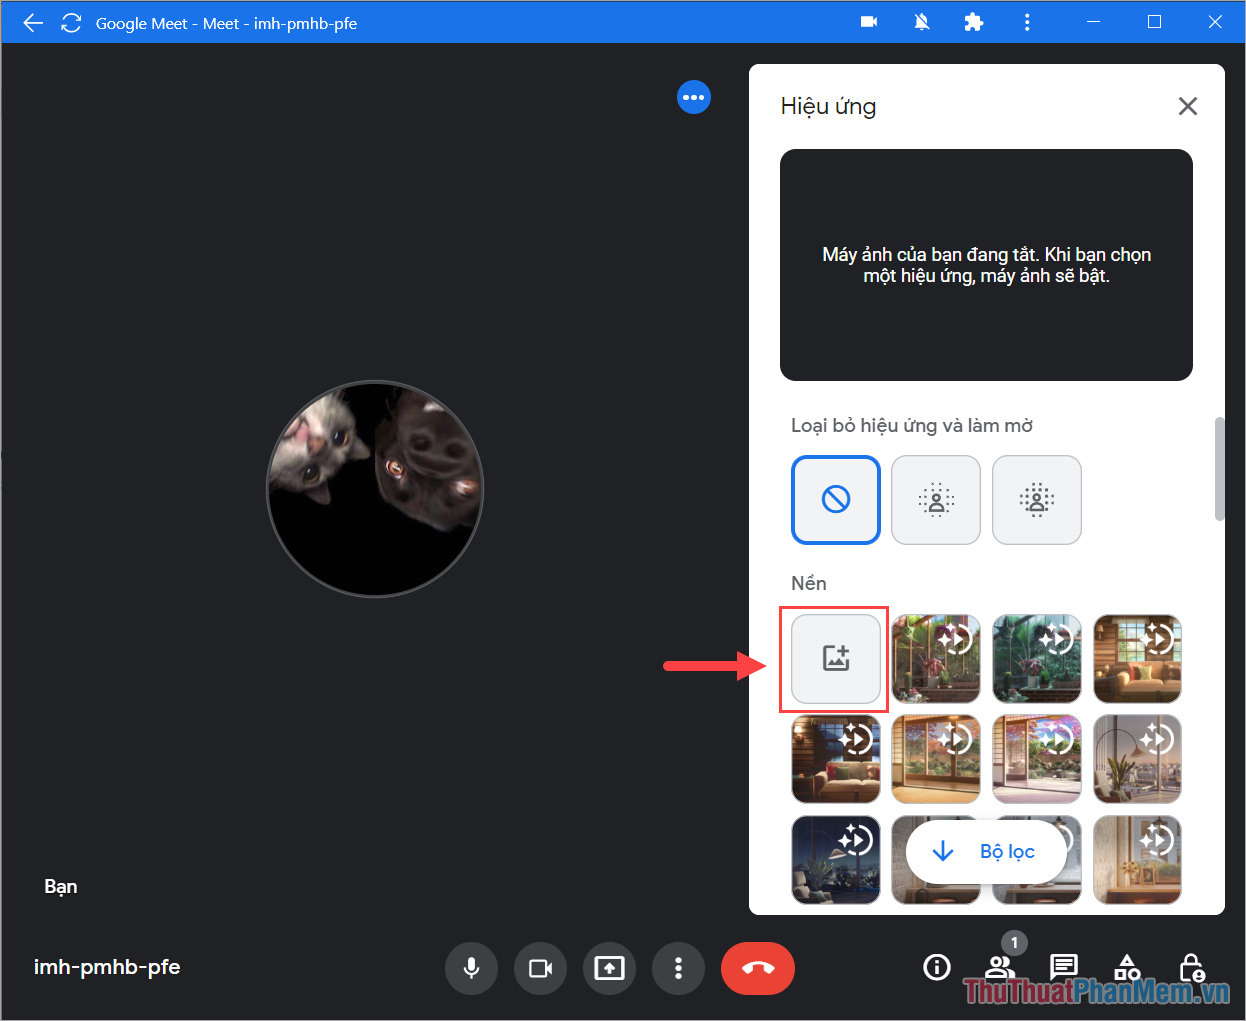Click the muted notifications bell icon
This screenshot has height=1021, width=1246.
[921, 22]
